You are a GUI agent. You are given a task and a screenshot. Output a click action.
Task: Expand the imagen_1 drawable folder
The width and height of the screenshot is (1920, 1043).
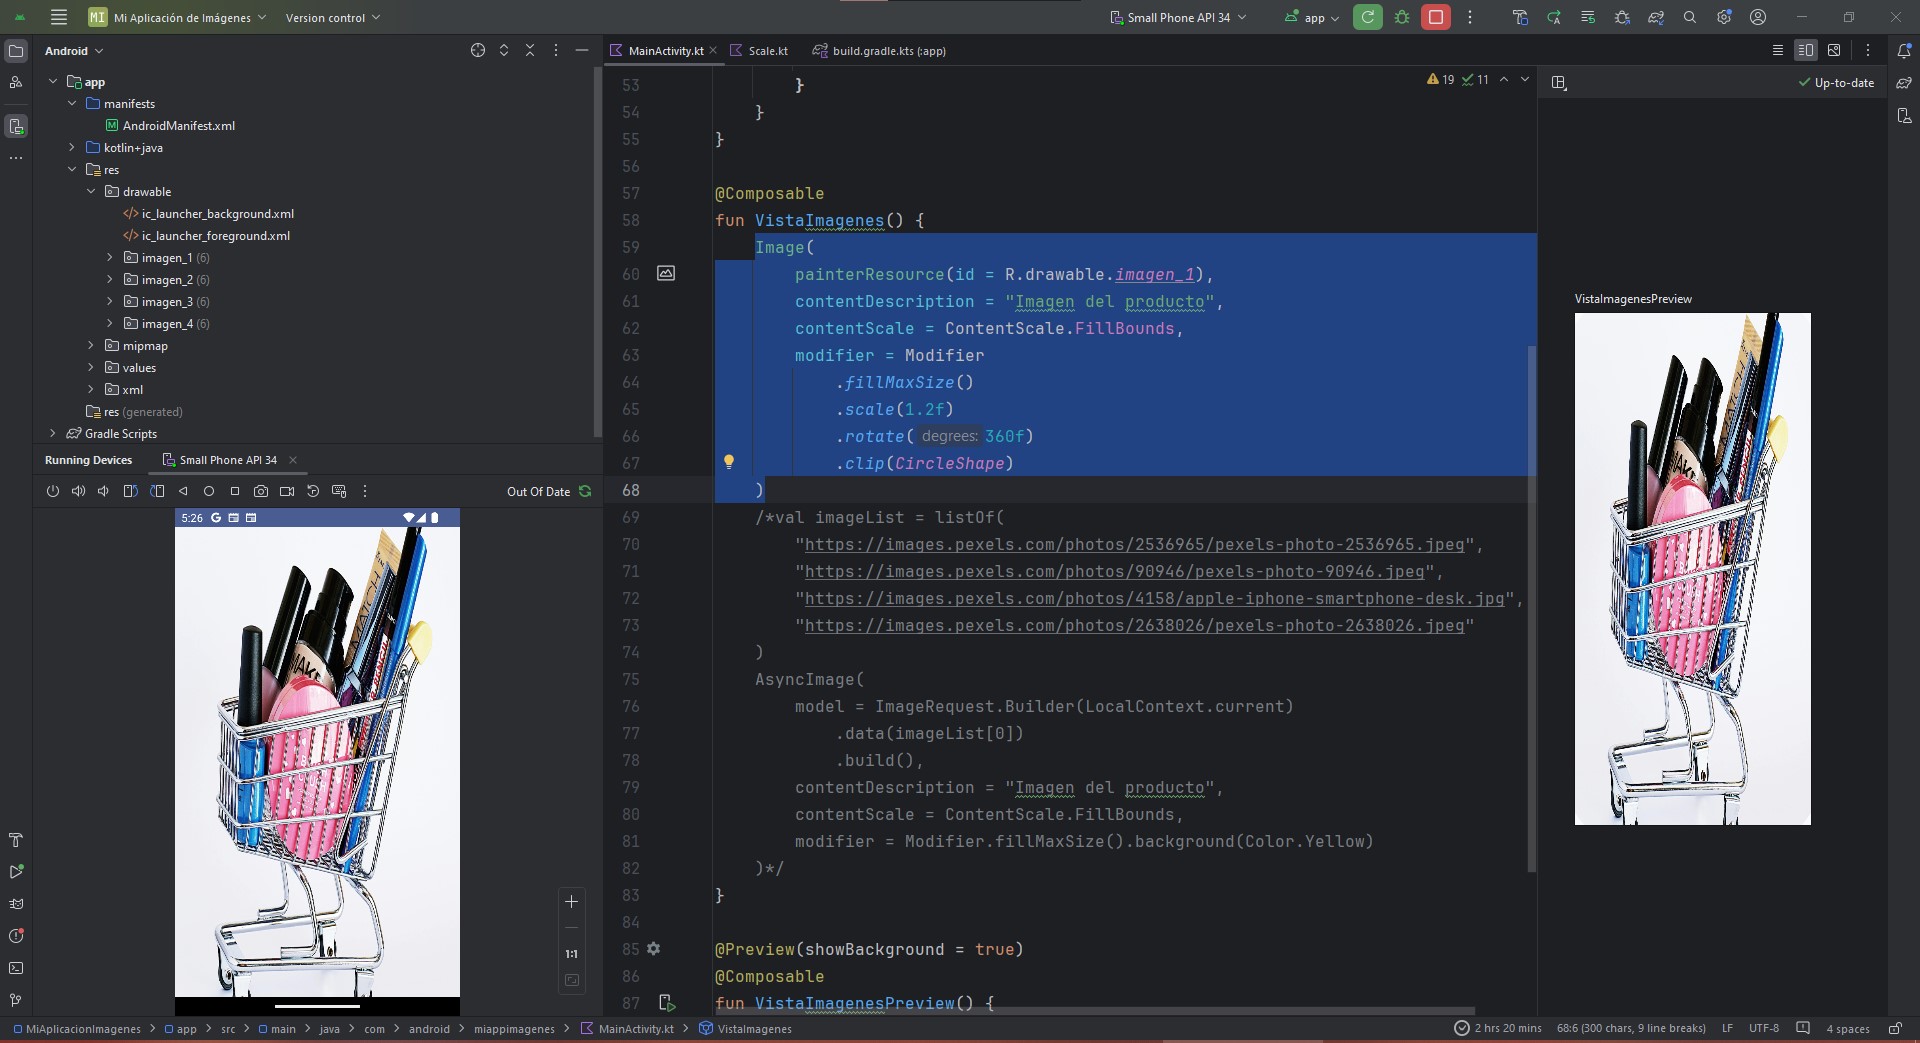coord(110,258)
